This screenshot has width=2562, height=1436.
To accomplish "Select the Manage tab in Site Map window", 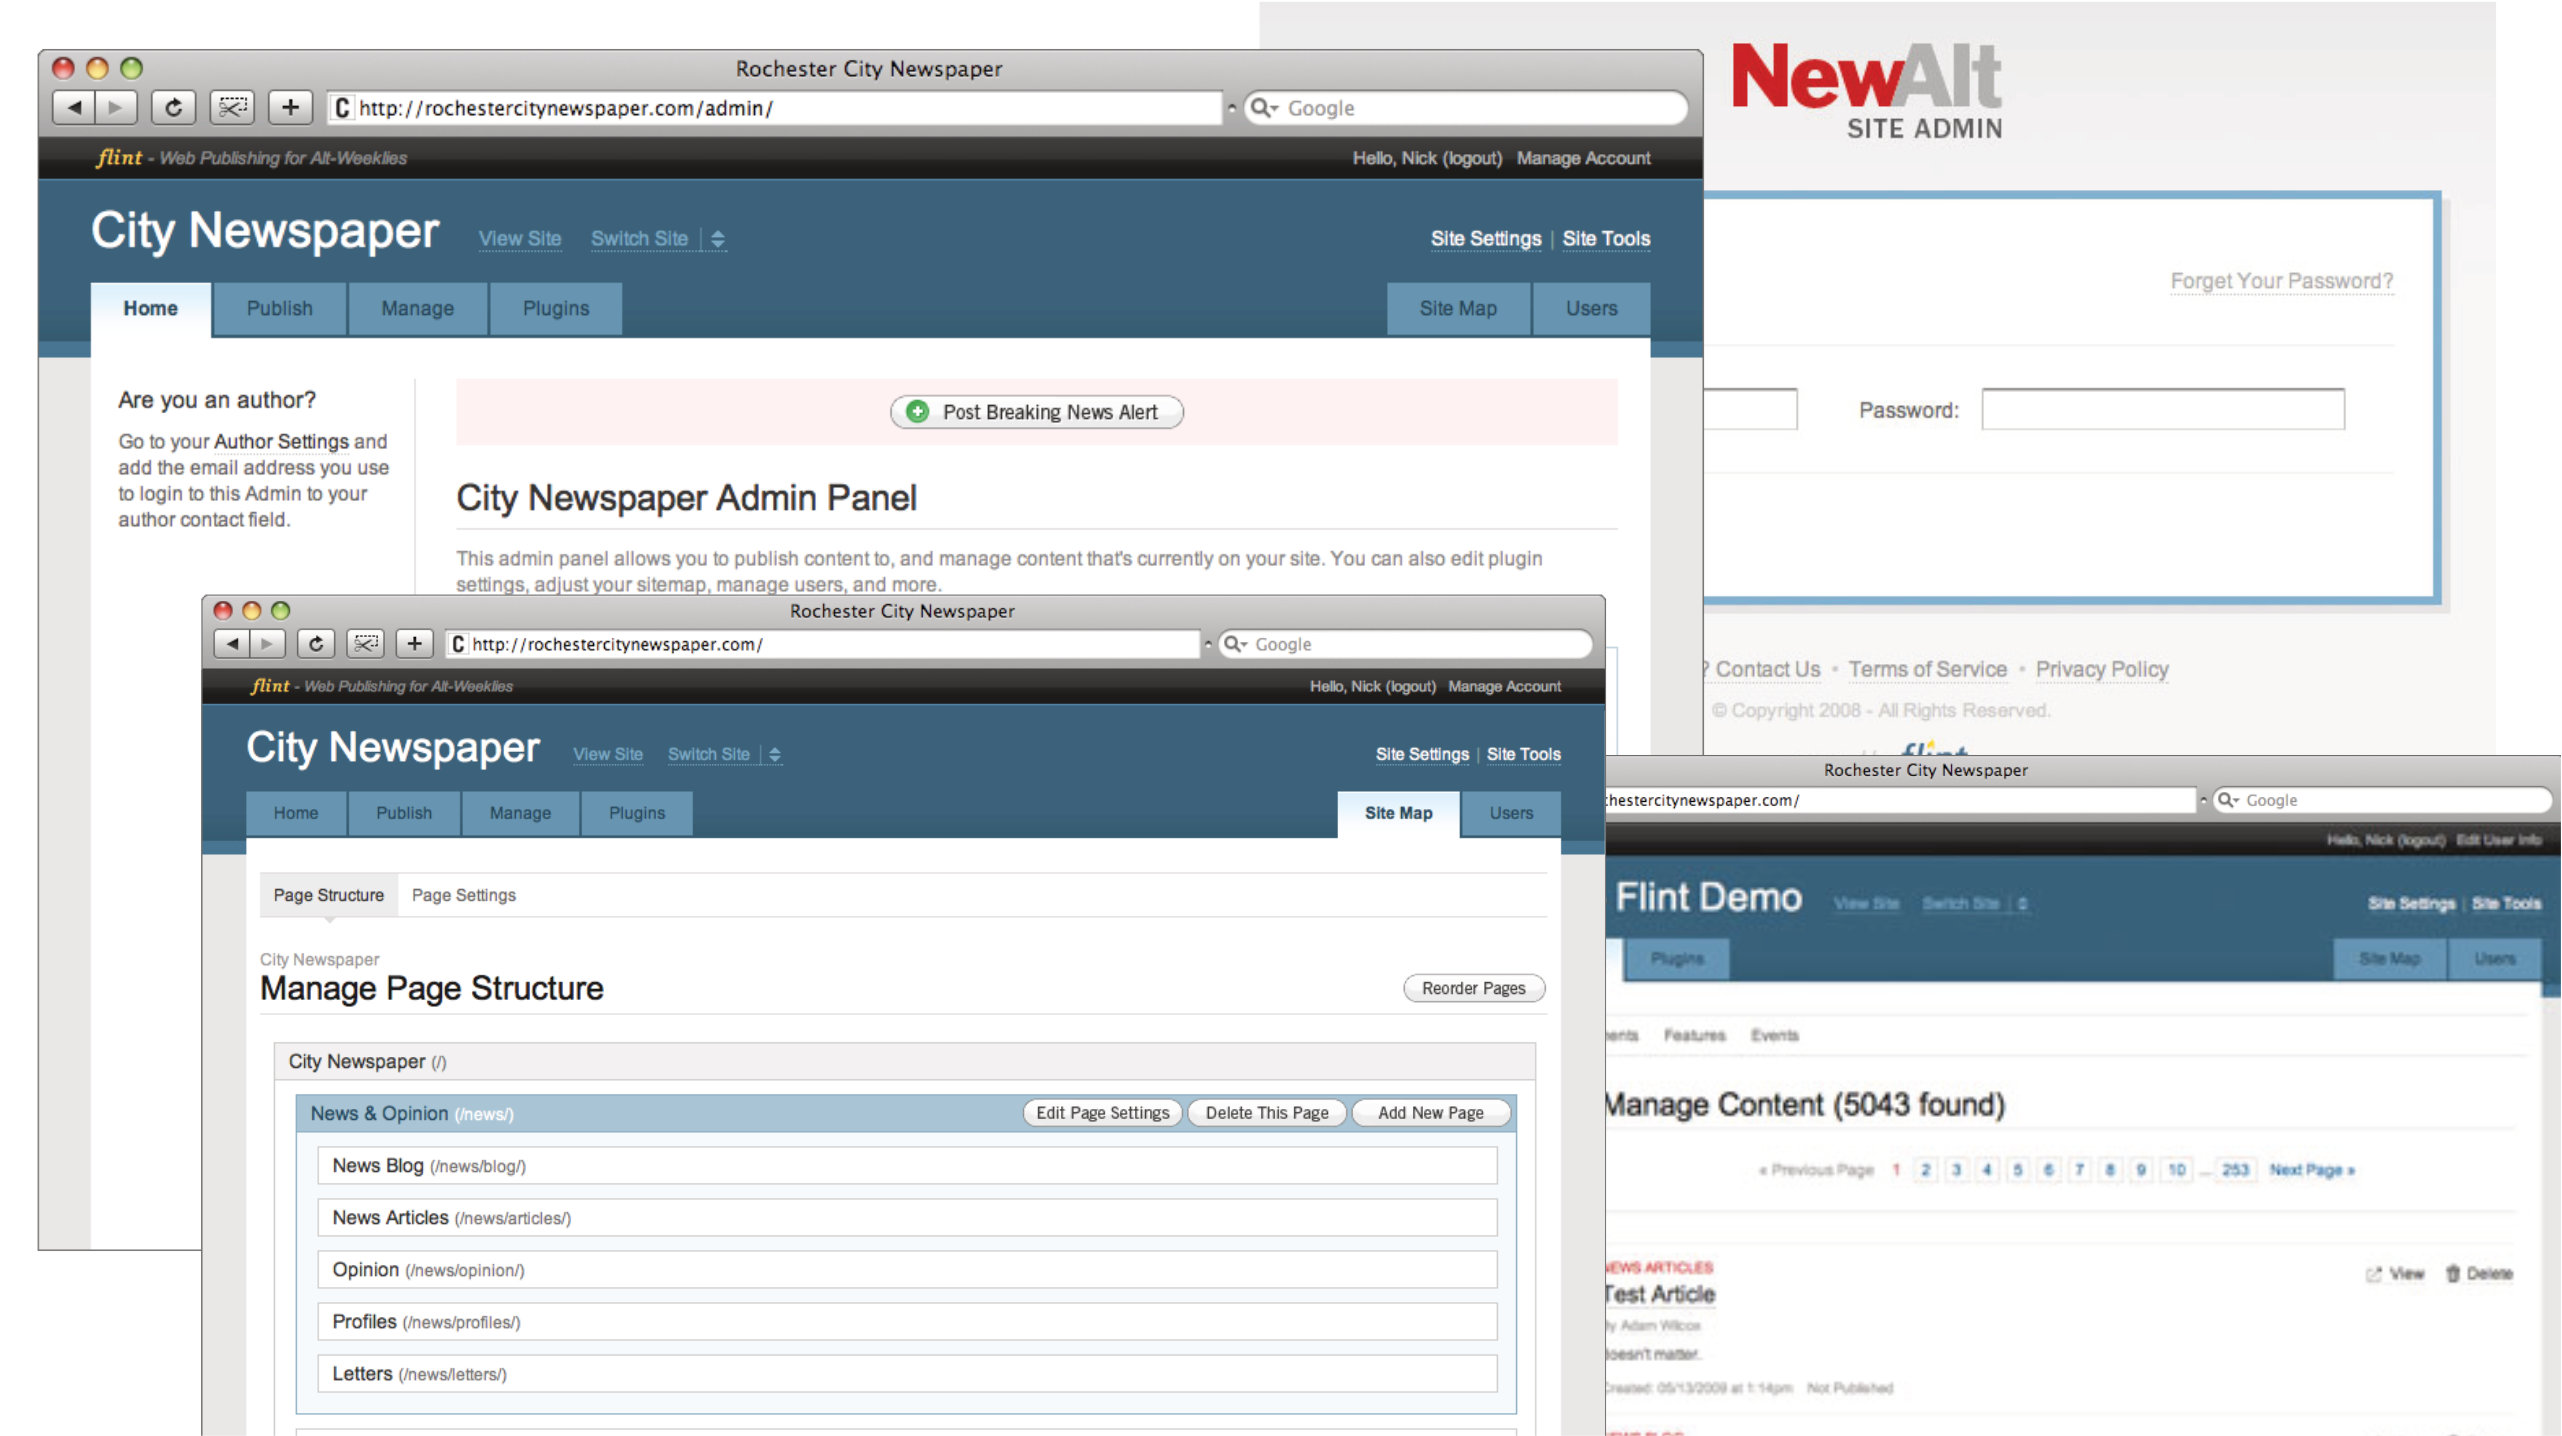I will pos(520,813).
